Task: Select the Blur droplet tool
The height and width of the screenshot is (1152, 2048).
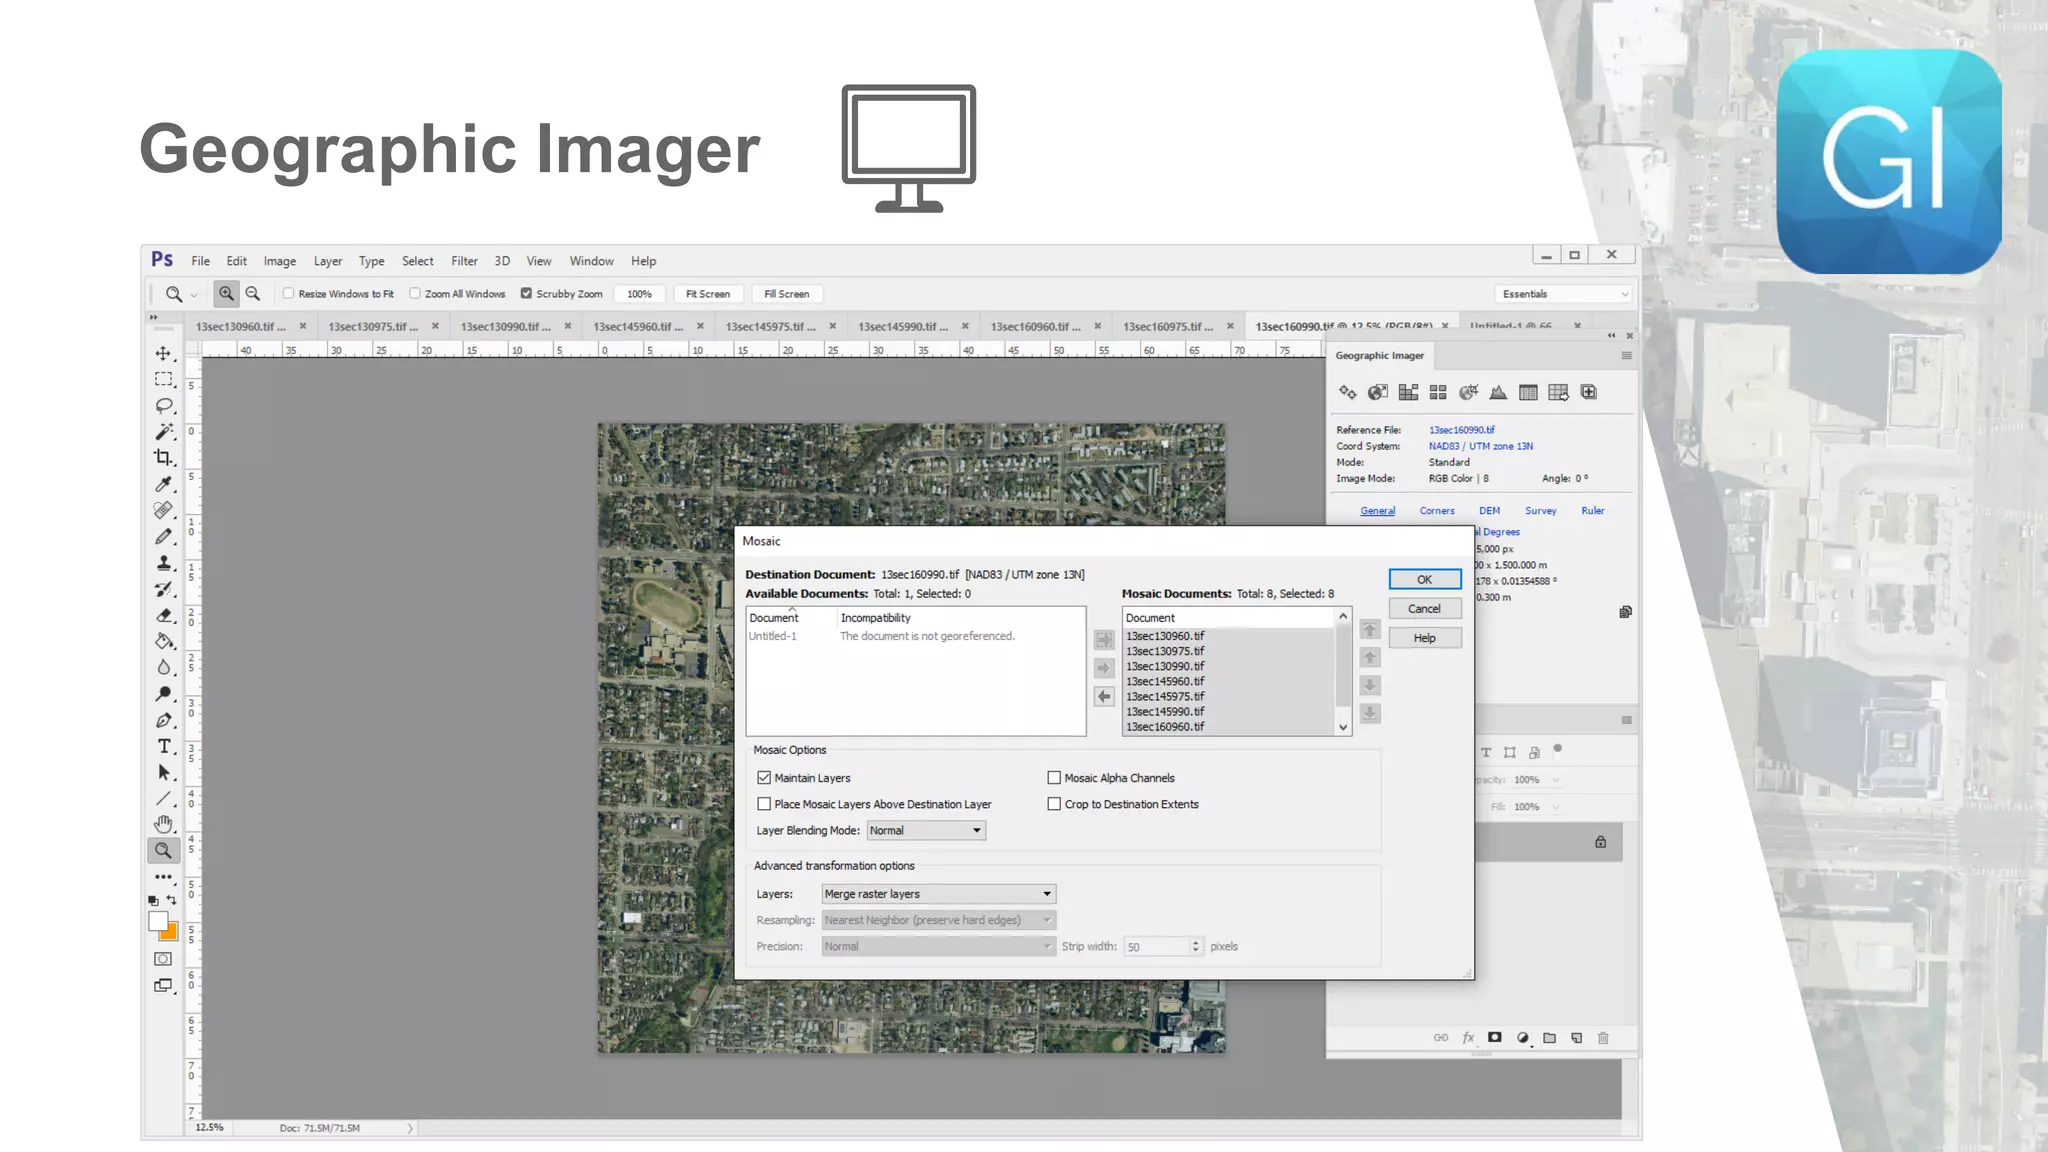Action: (163, 667)
